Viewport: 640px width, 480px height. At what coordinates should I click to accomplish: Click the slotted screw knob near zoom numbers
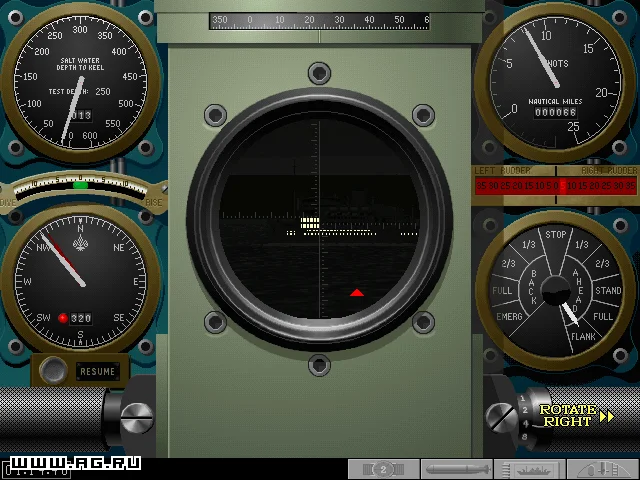pyautogui.click(x=503, y=415)
